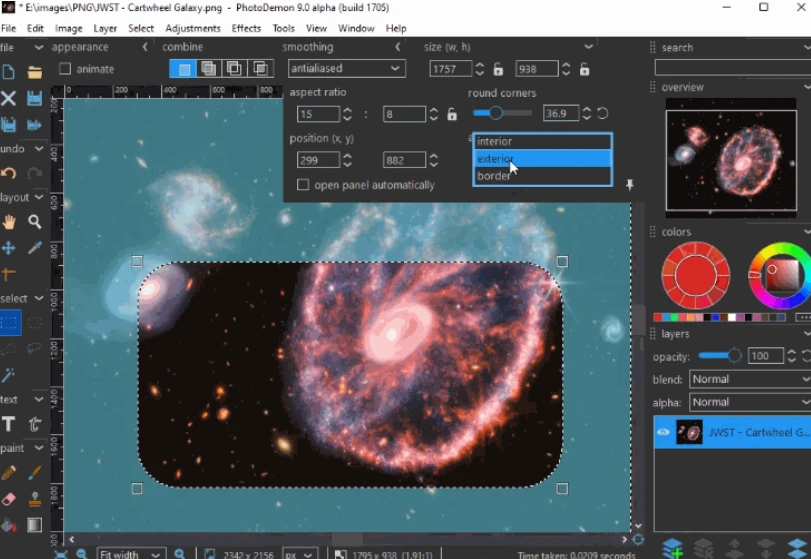Viewport: 811px width, 559px height.
Task: Click the selection width input field
Action: 451,69
